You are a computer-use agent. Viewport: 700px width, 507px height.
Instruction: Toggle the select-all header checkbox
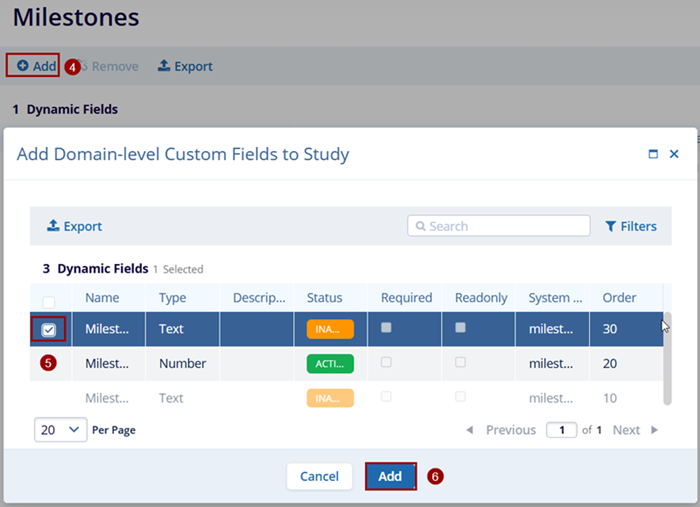pyautogui.click(x=49, y=299)
